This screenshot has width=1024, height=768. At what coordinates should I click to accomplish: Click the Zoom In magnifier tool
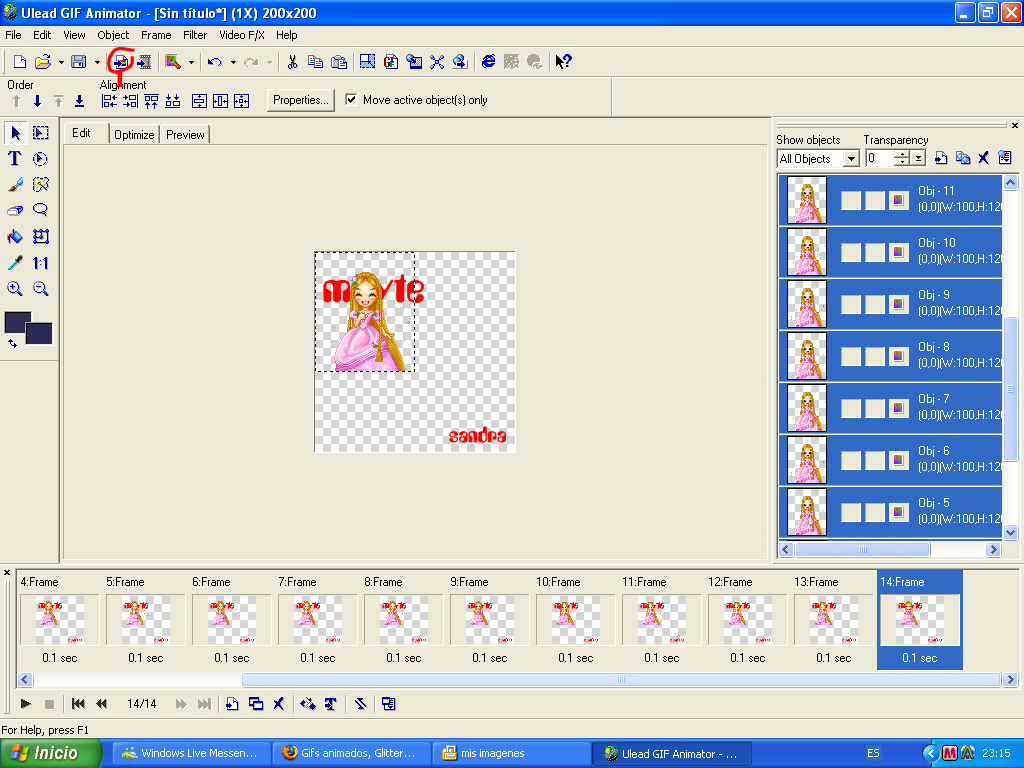coord(15,289)
